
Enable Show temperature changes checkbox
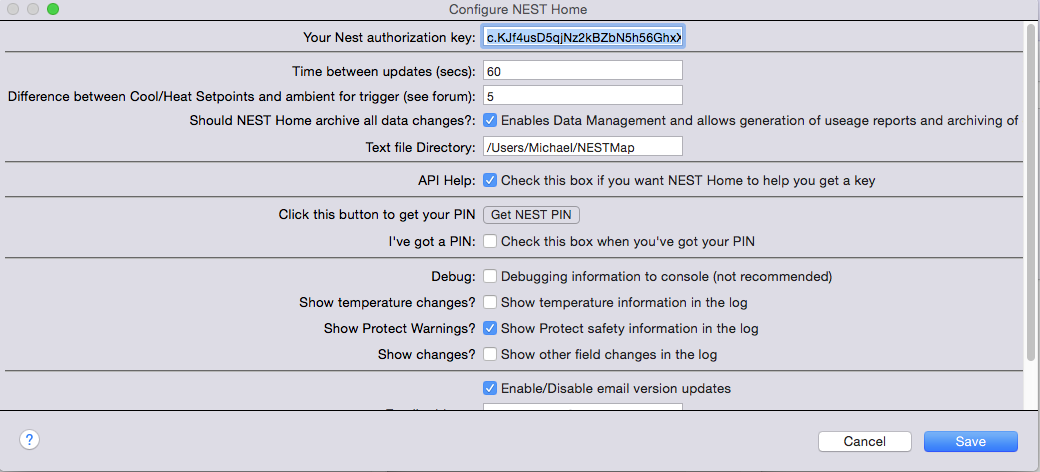[489, 302]
